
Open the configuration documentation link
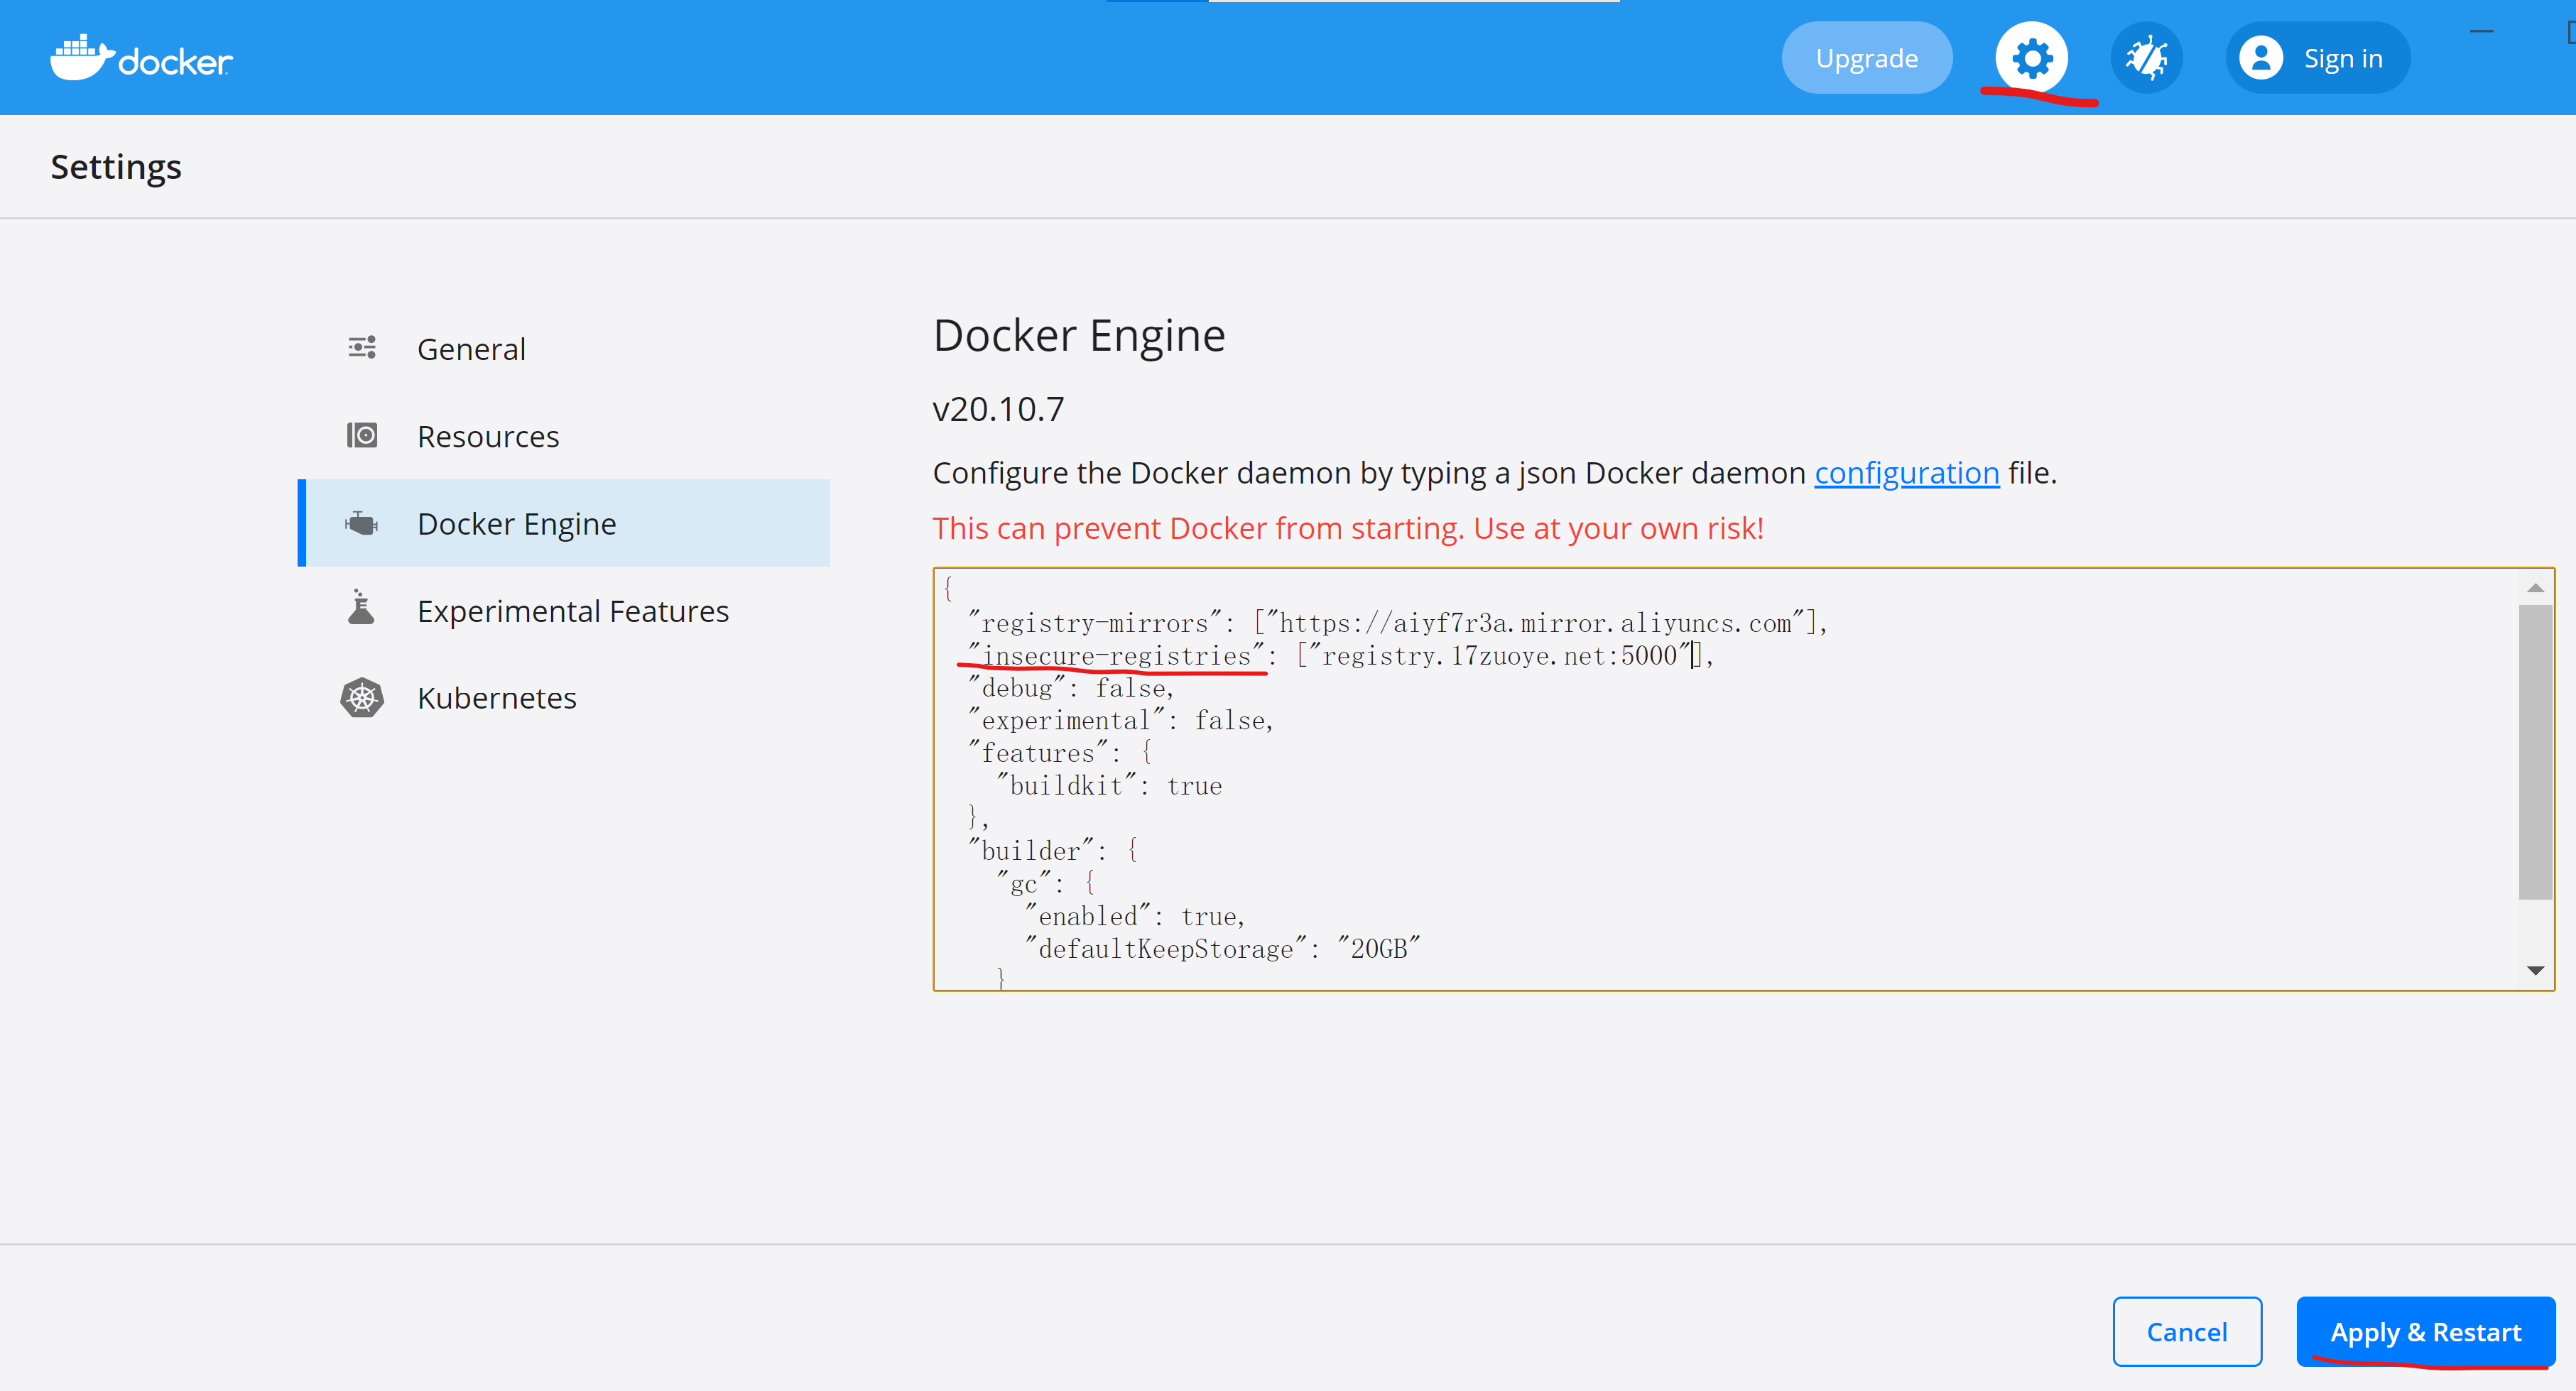(x=1906, y=473)
